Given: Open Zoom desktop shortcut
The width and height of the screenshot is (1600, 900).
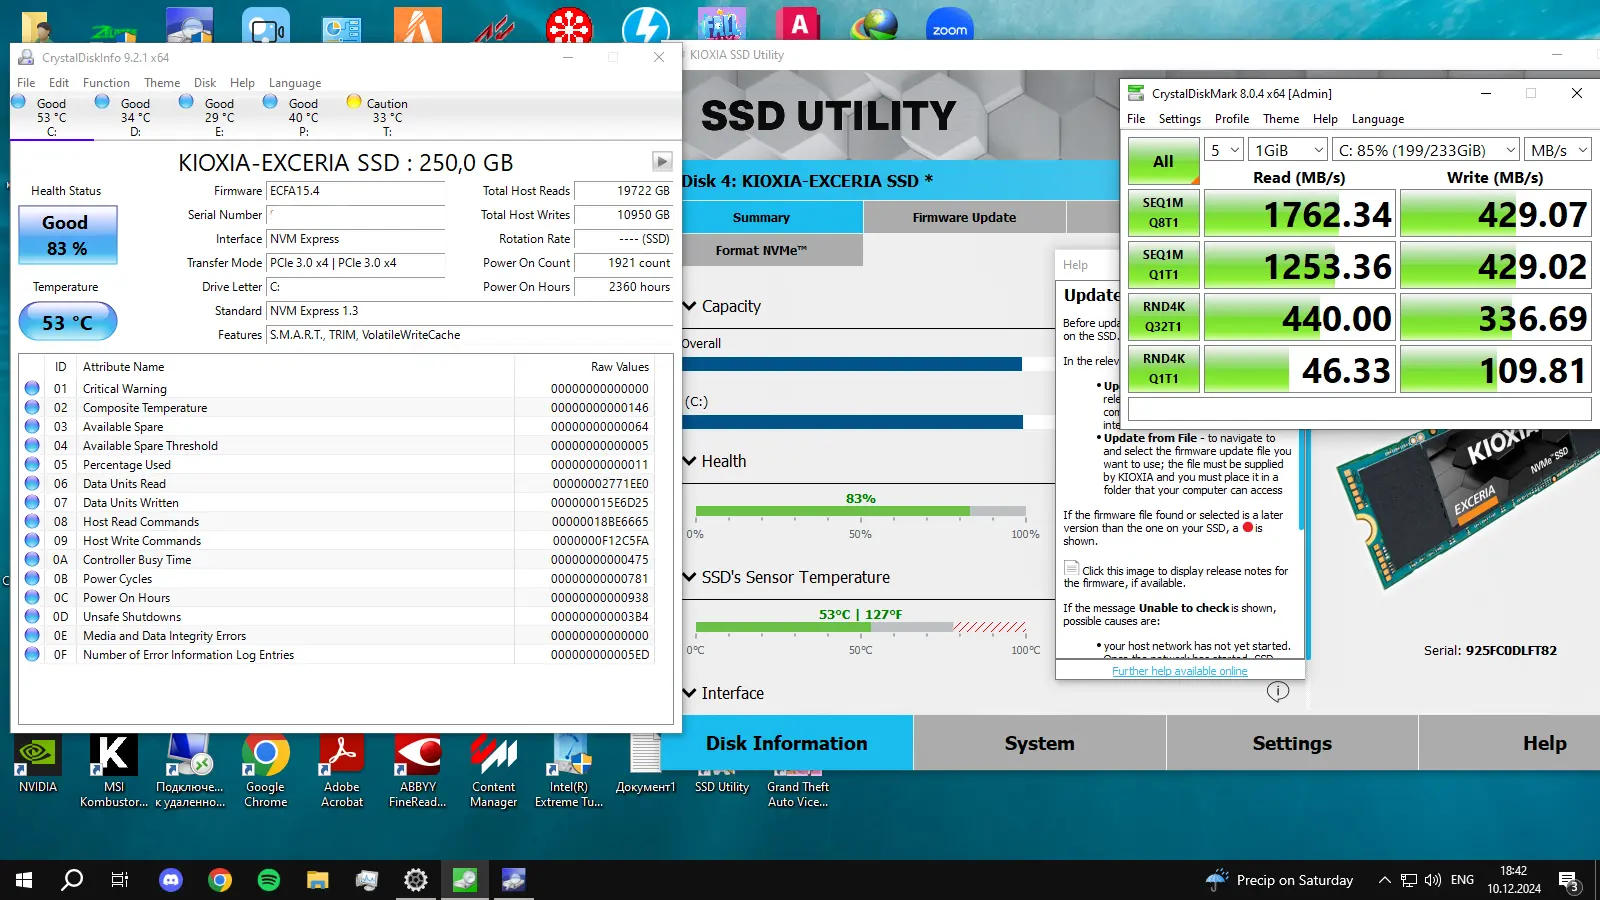Looking at the screenshot, I should tap(950, 25).
